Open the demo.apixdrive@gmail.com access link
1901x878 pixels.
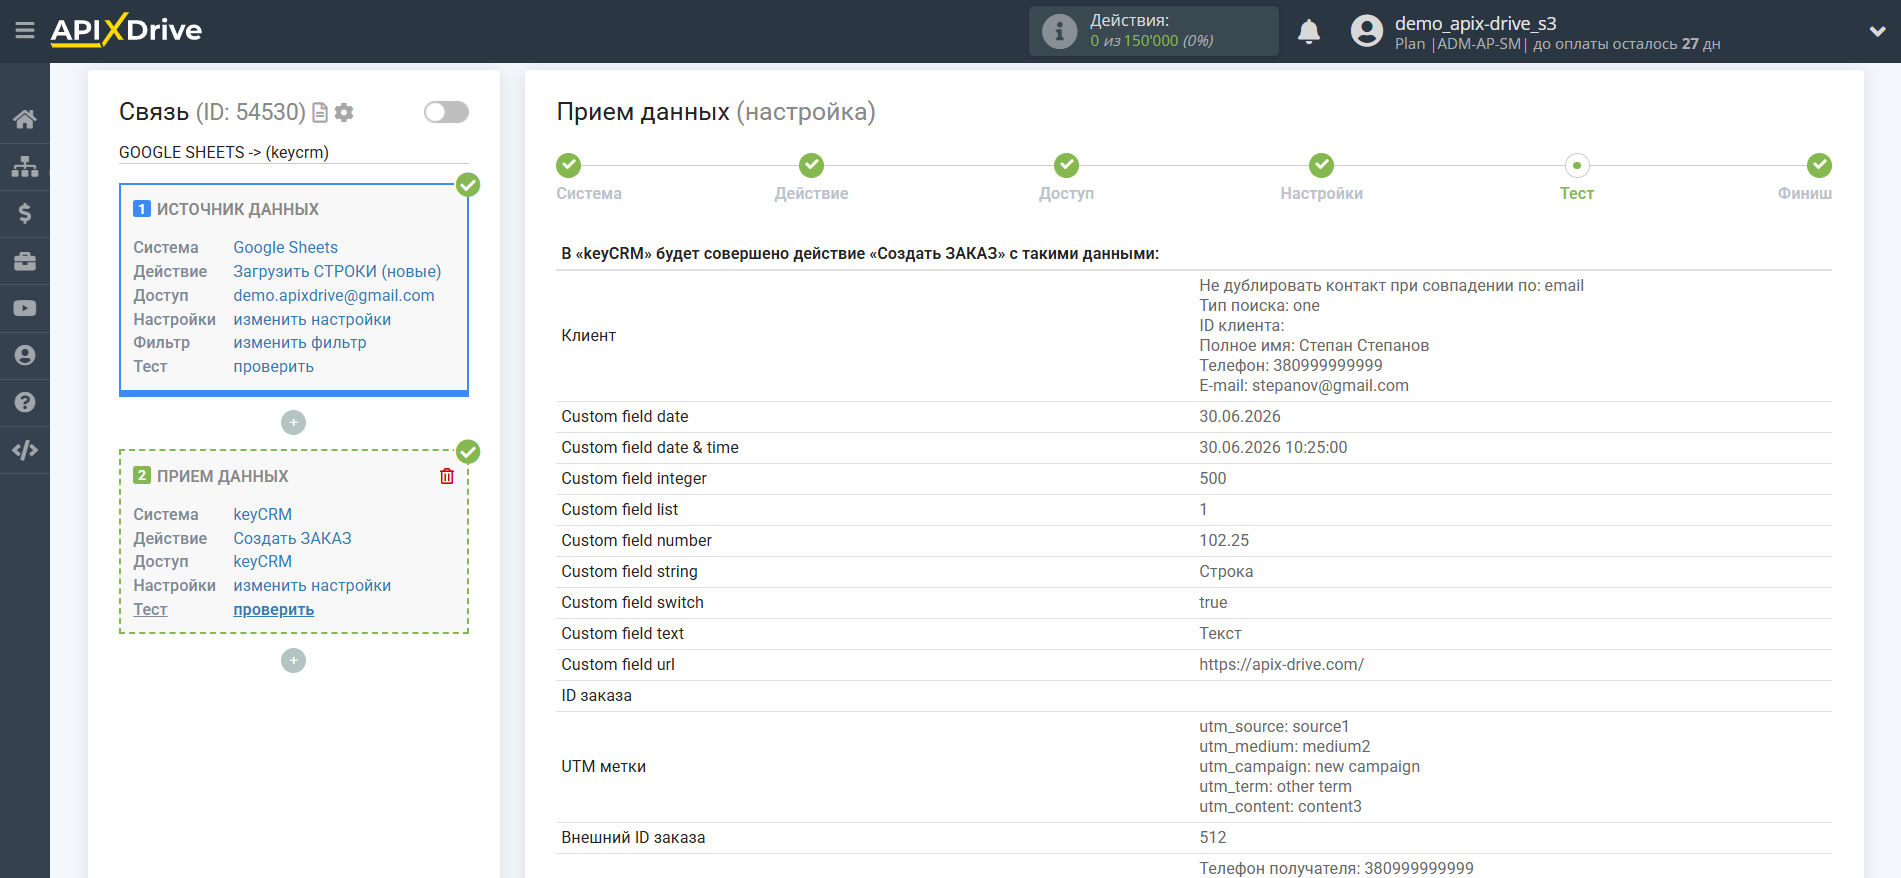click(x=334, y=295)
